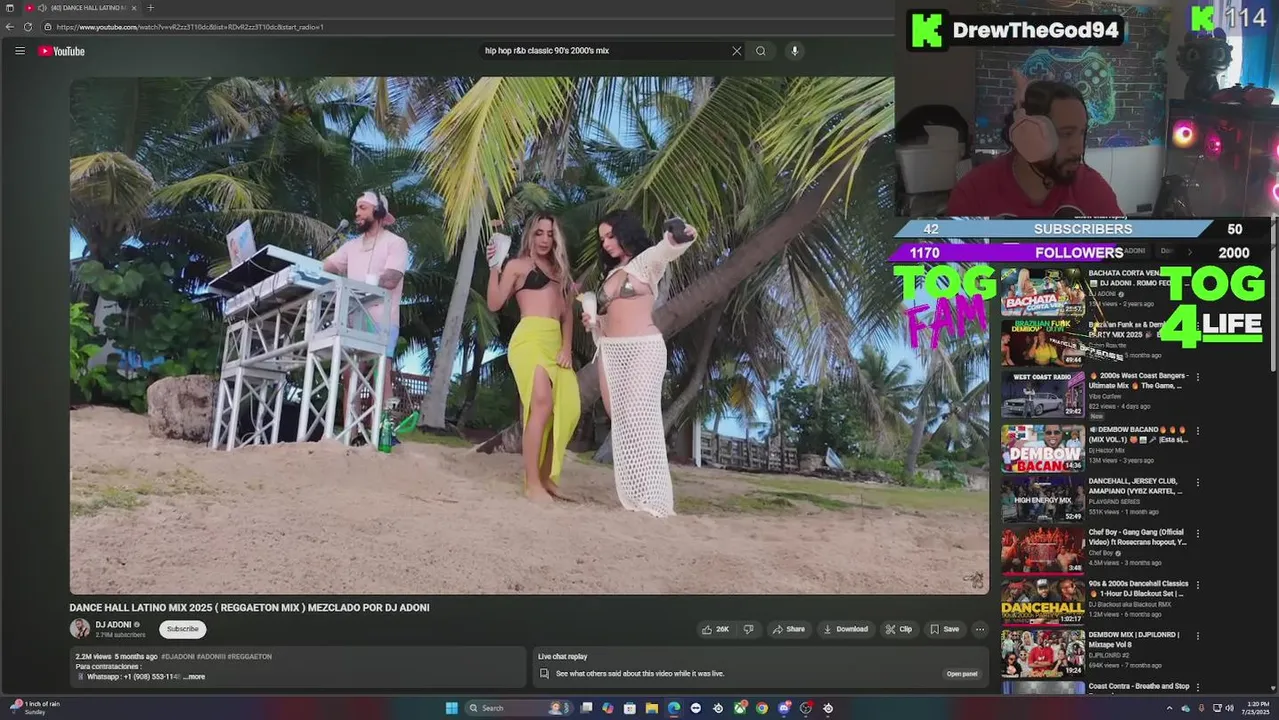Viewport: 1279px width, 720px height.
Task: Open the DJ ADONI channel name link
Action: click(x=113, y=624)
